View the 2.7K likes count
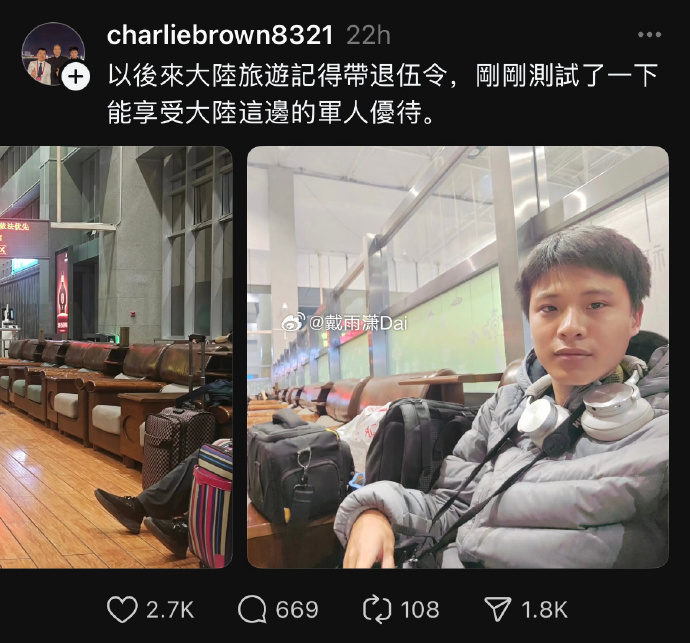Screen dimensions: 690x643 [170, 610]
